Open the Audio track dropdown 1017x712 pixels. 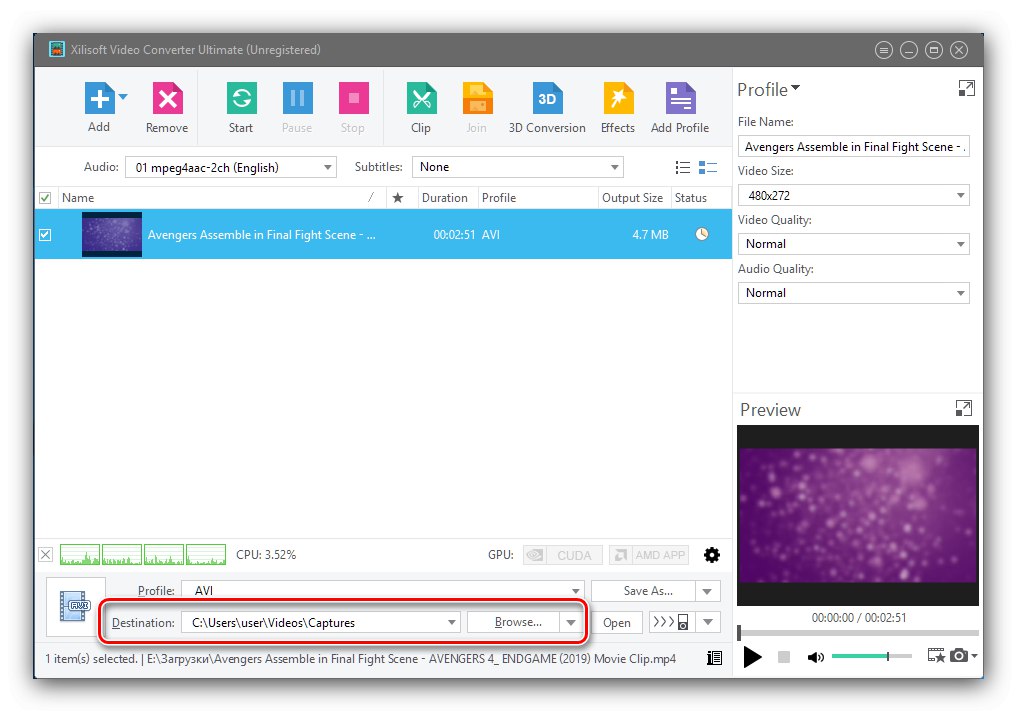point(230,167)
